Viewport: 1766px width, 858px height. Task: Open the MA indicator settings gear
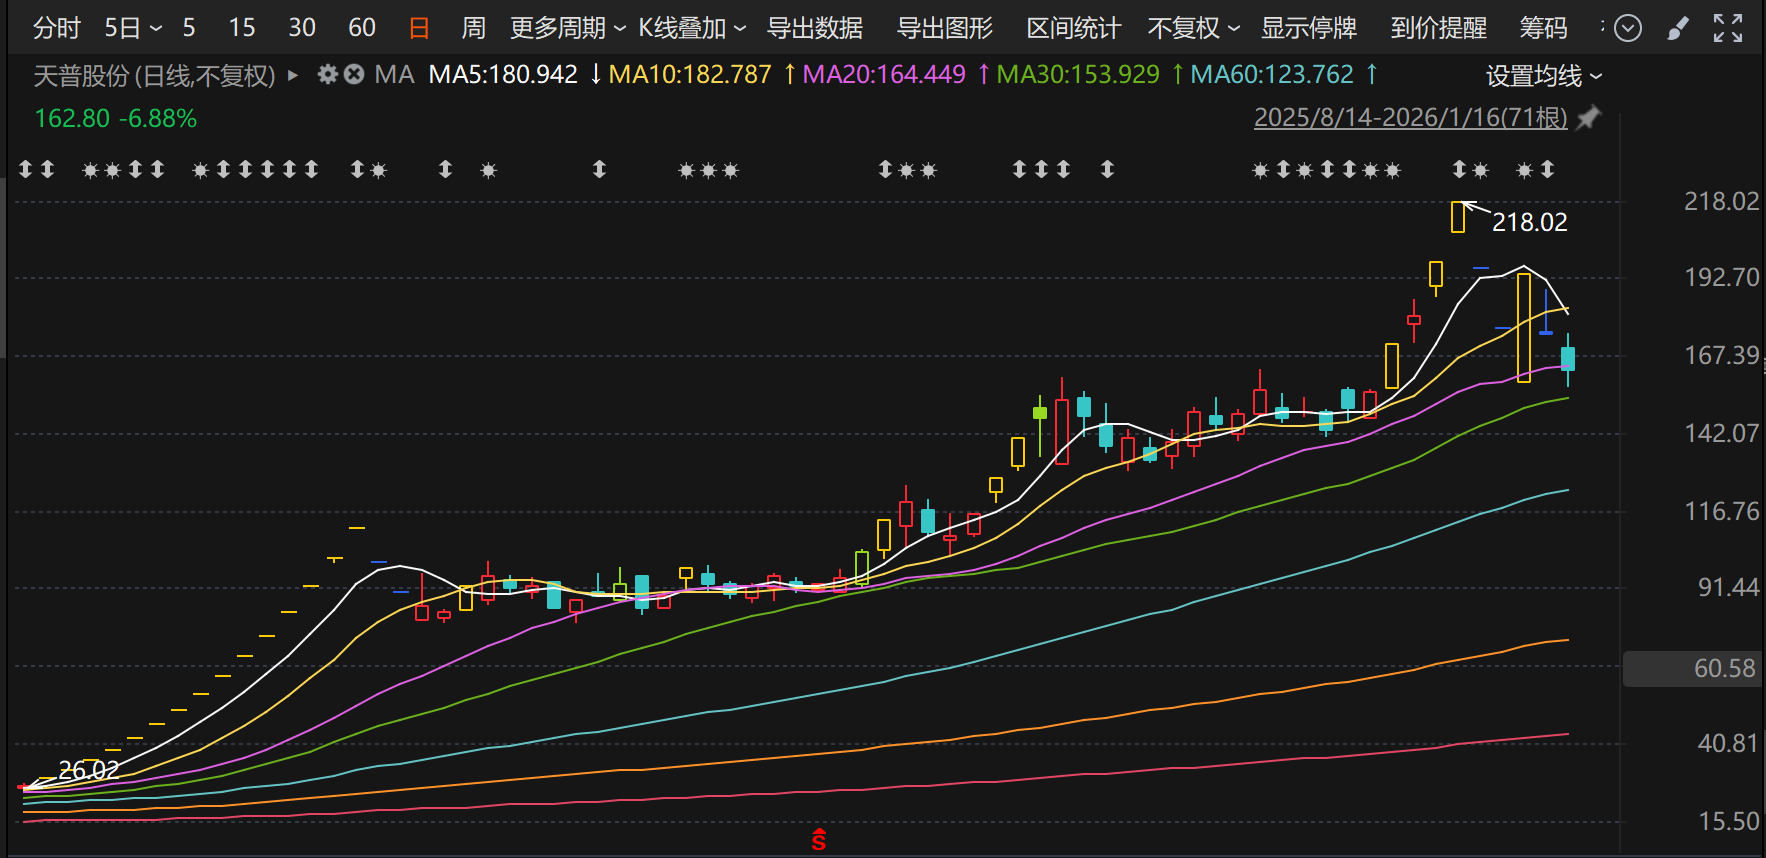pyautogui.click(x=327, y=74)
